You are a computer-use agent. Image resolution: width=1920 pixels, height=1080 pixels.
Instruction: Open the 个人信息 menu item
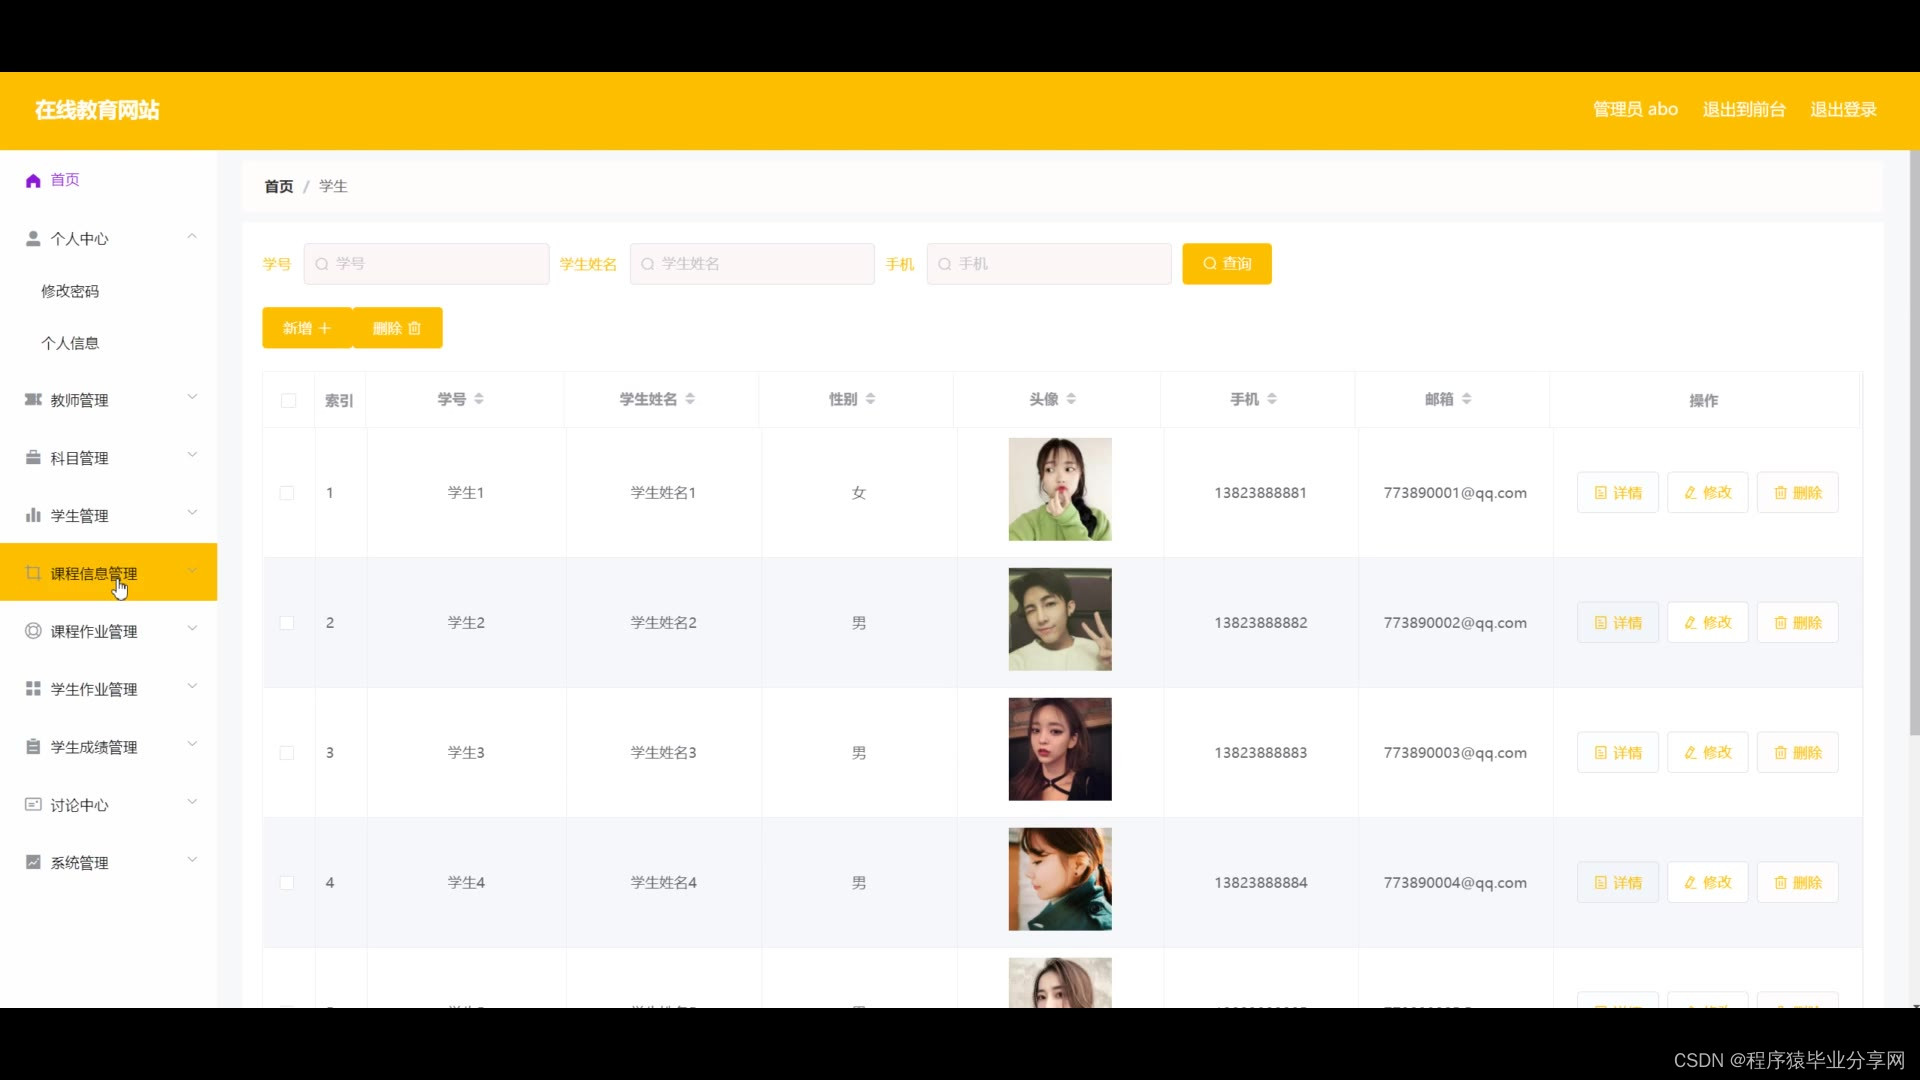[70, 343]
